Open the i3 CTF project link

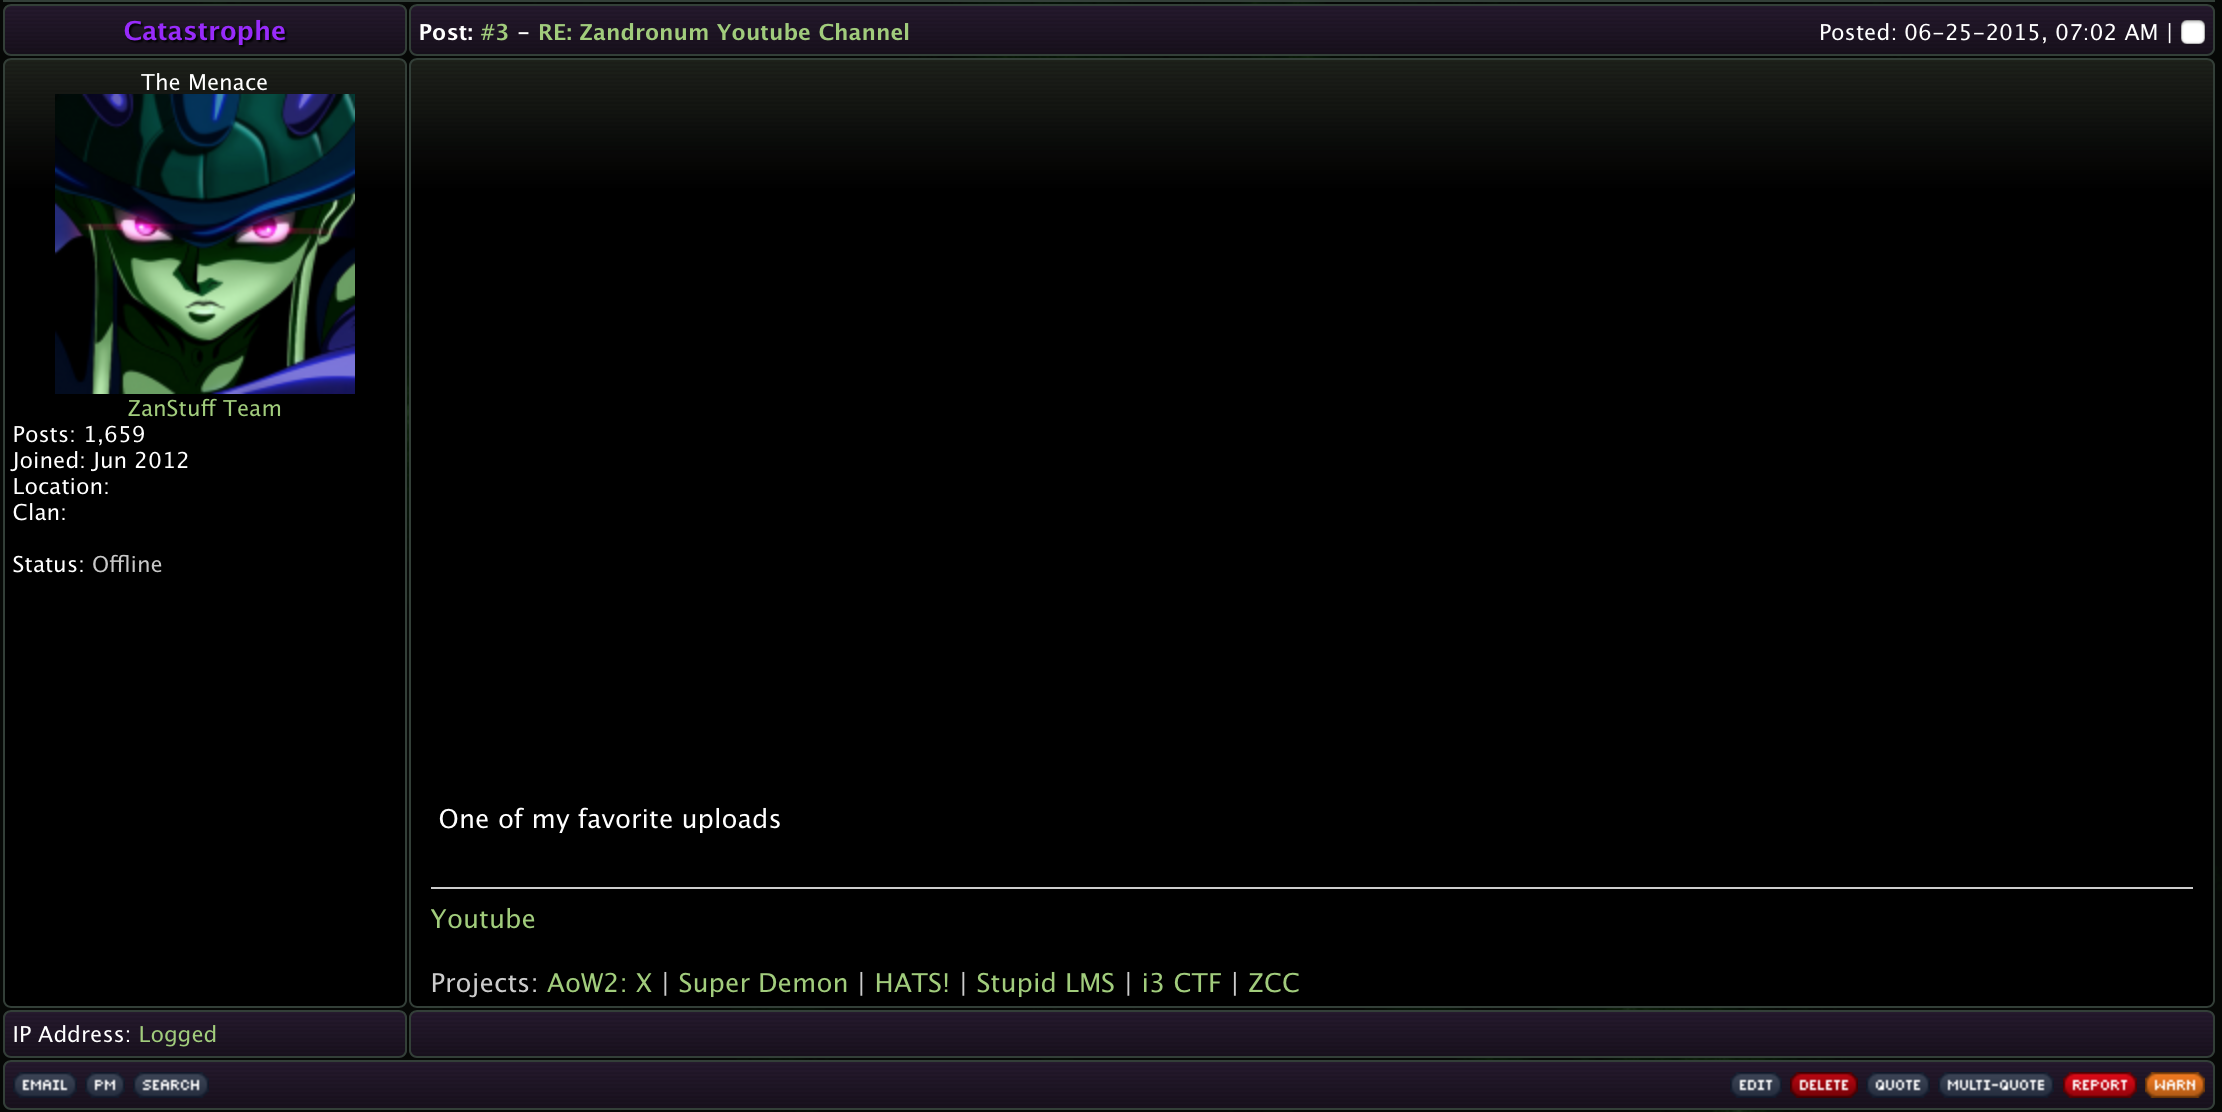pos(1181,983)
